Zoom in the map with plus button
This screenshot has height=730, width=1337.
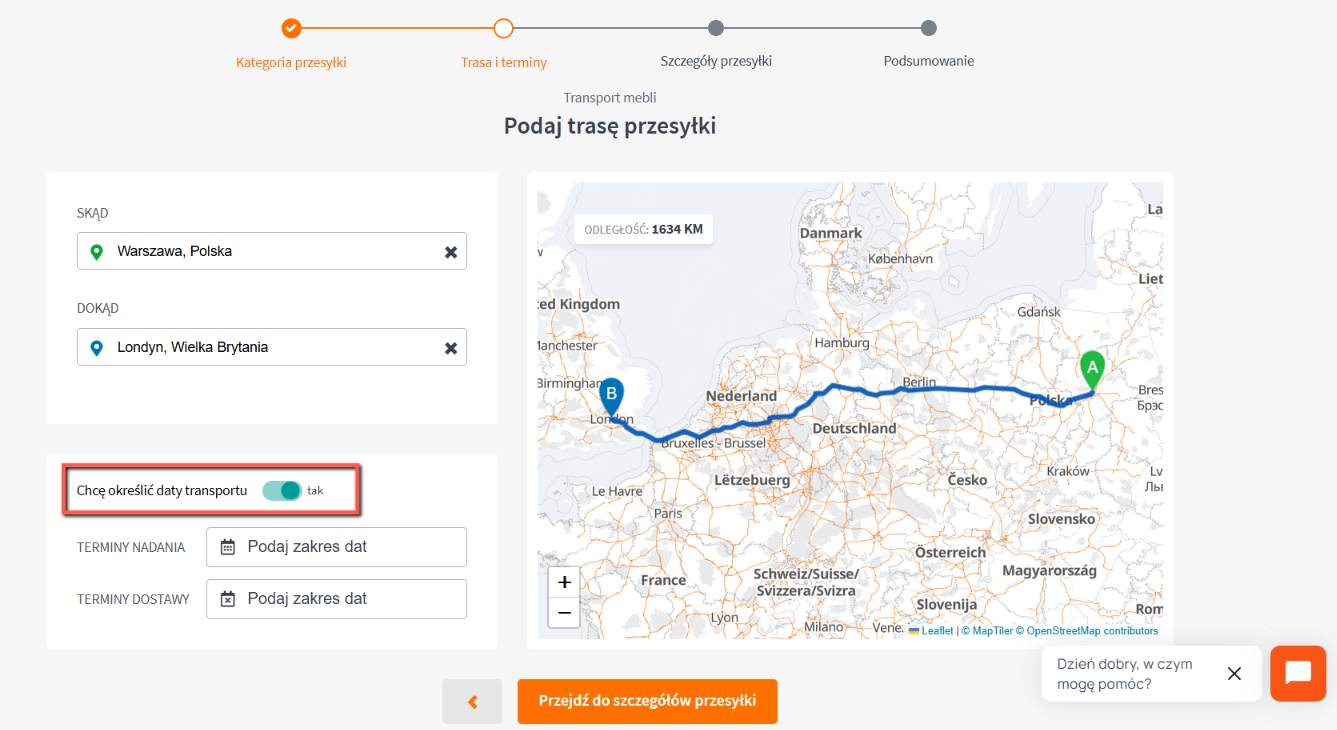pos(564,582)
